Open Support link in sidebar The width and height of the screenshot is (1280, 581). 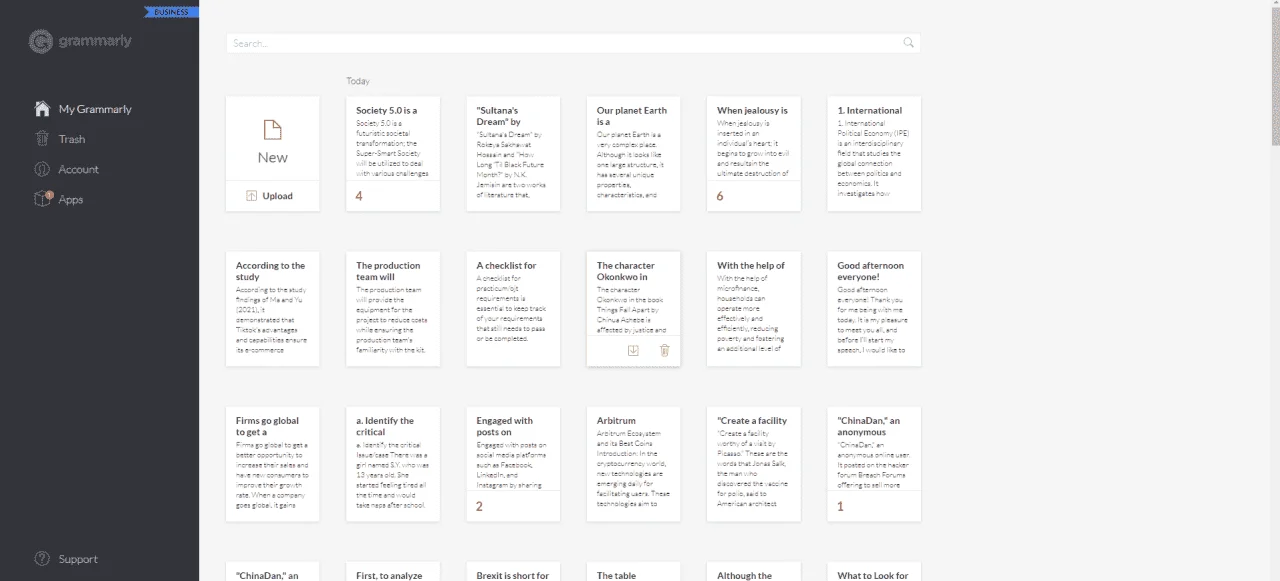coord(78,559)
